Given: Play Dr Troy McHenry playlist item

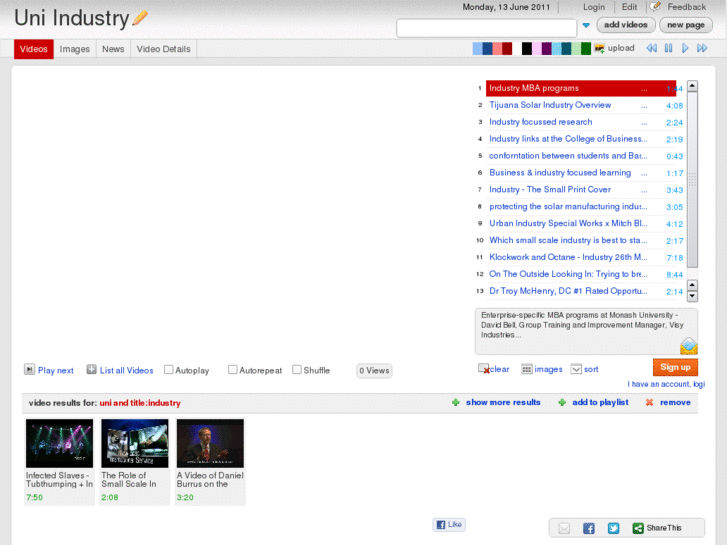Looking at the screenshot, I should (568, 291).
